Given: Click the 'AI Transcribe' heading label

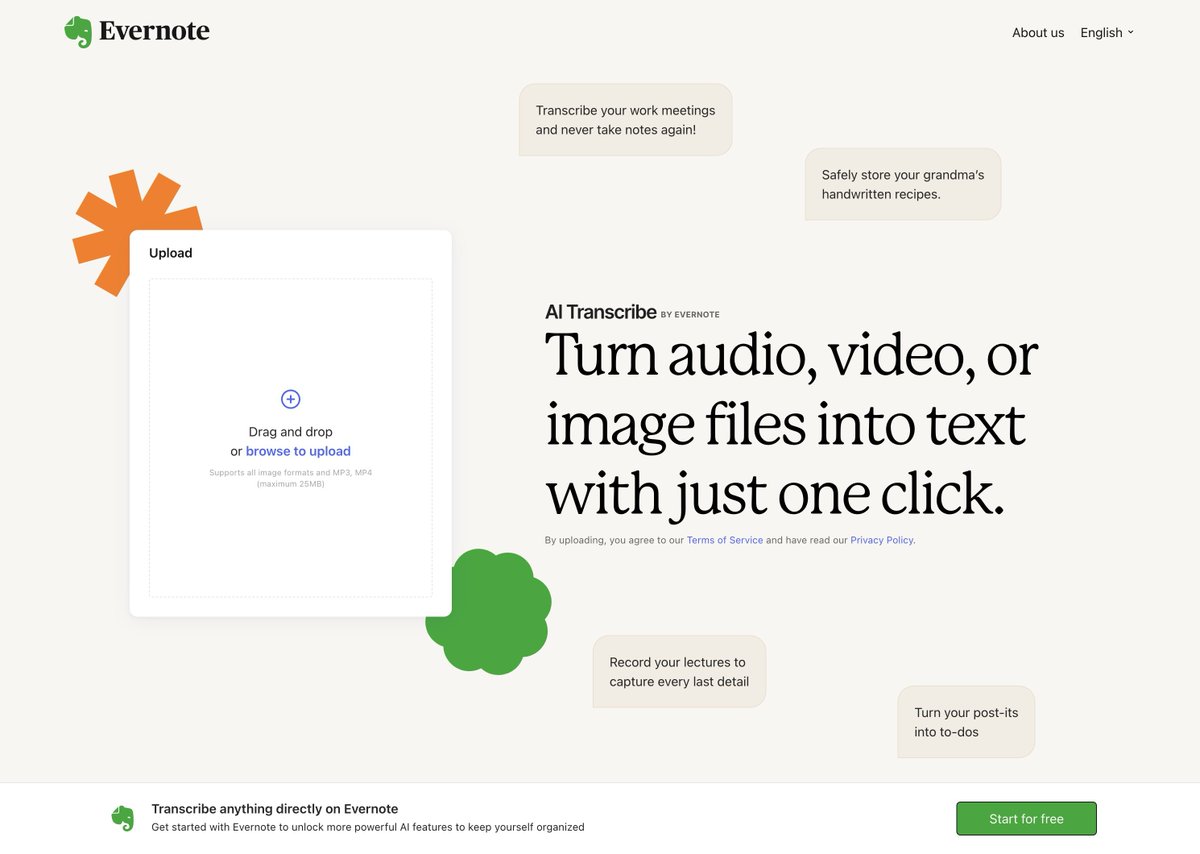Looking at the screenshot, I should (x=600, y=312).
